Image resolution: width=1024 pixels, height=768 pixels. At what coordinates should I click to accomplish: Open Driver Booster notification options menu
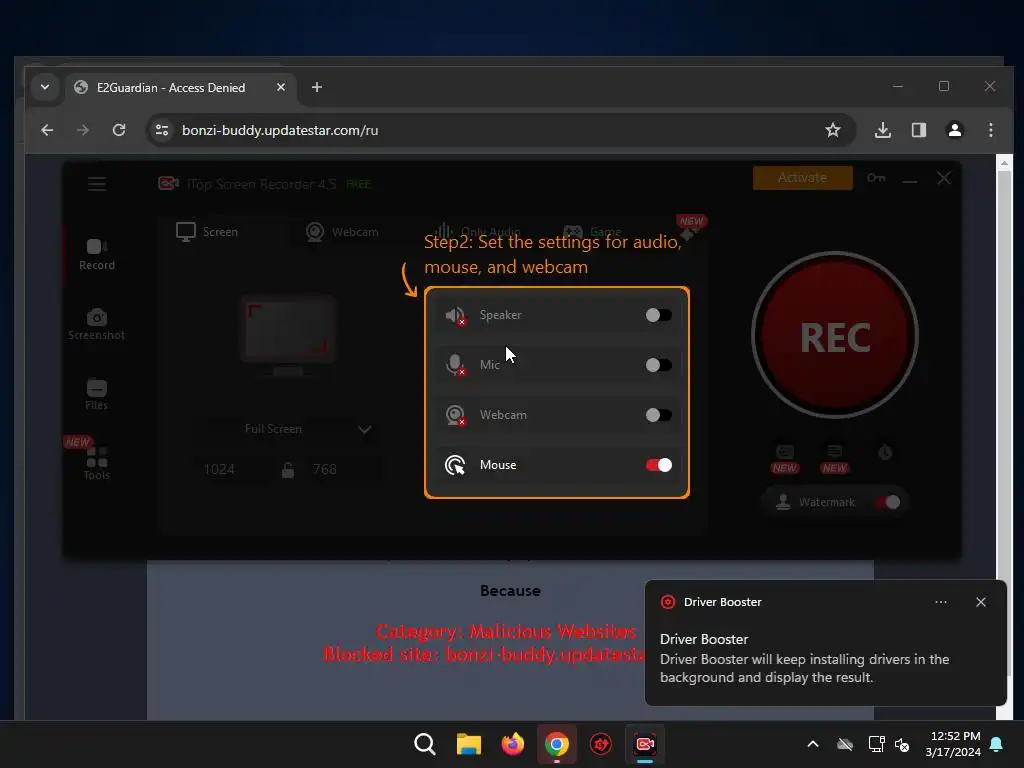[x=941, y=602]
